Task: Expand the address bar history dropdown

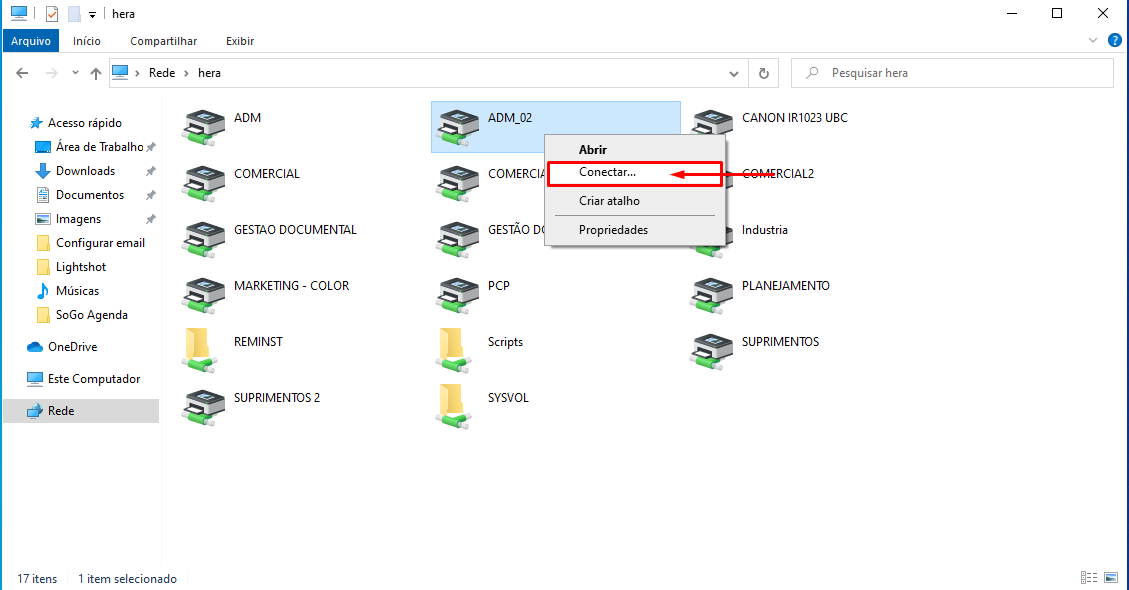Action: [735, 73]
